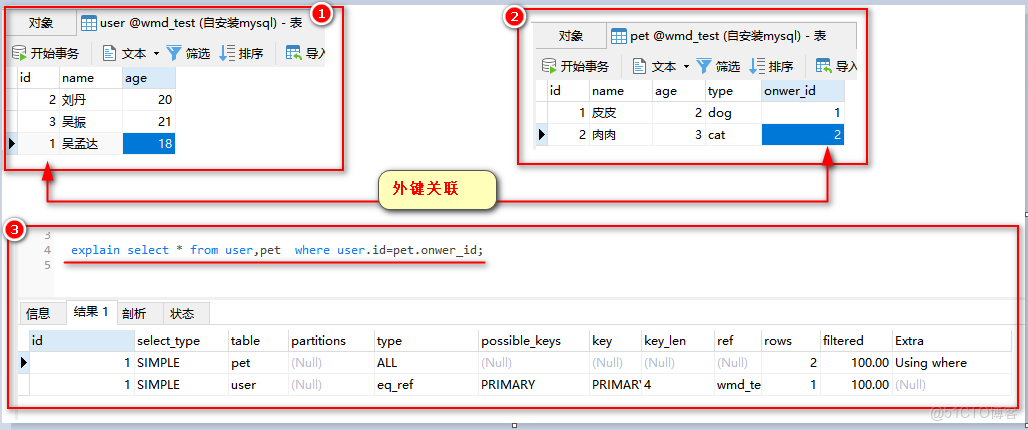Click the onwer_id column header in pet table
Screen dimensions: 1028x430
[x=802, y=90]
